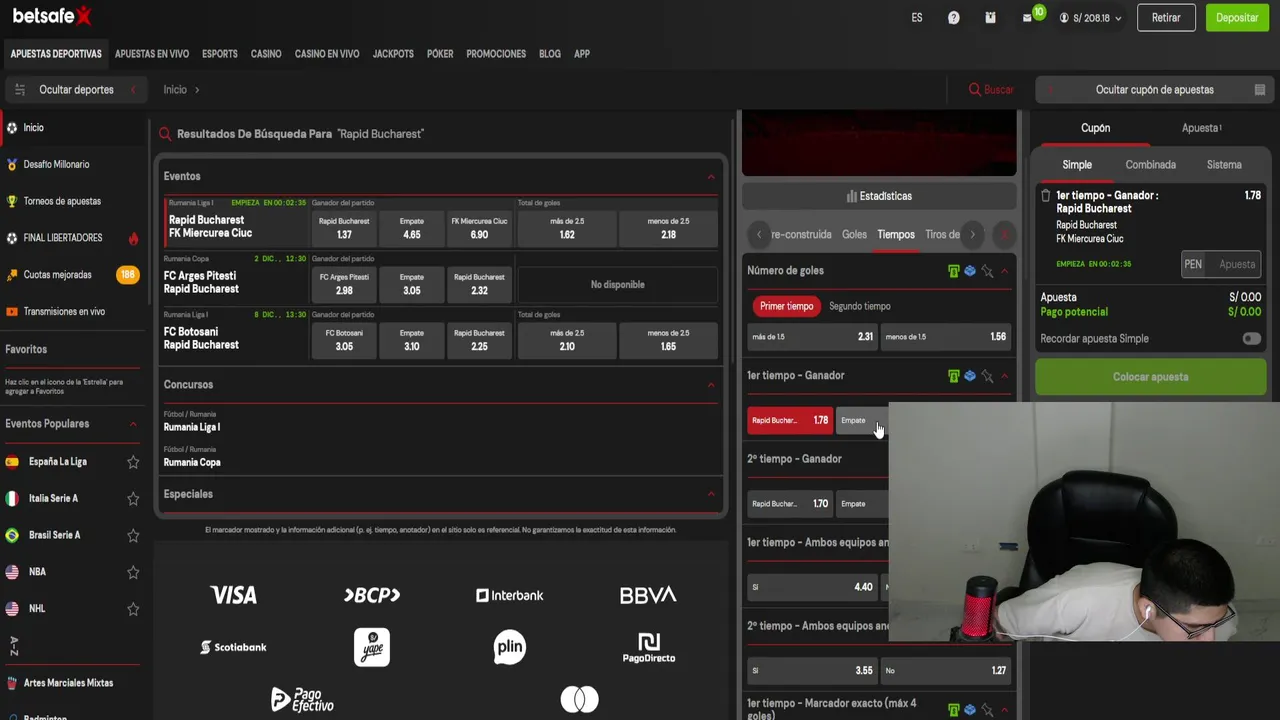The width and height of the screenshot is (1280, 720).
Task: Remove selection with the trash icon
Action: 1045,196
